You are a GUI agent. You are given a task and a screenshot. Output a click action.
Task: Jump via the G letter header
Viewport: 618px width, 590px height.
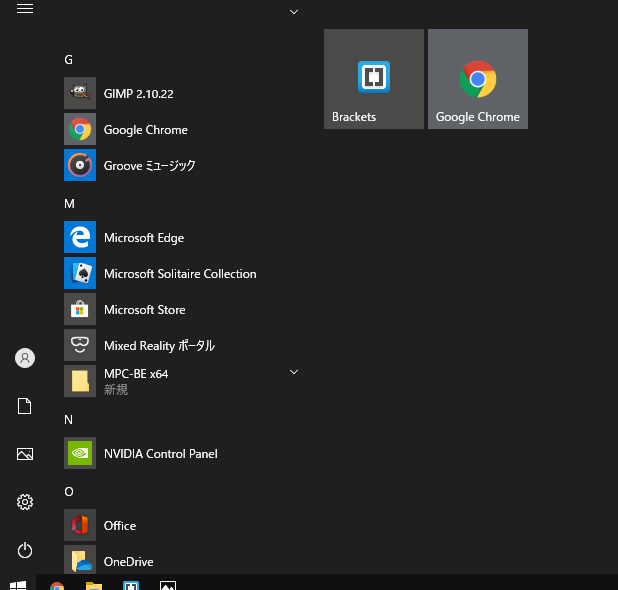69,60
